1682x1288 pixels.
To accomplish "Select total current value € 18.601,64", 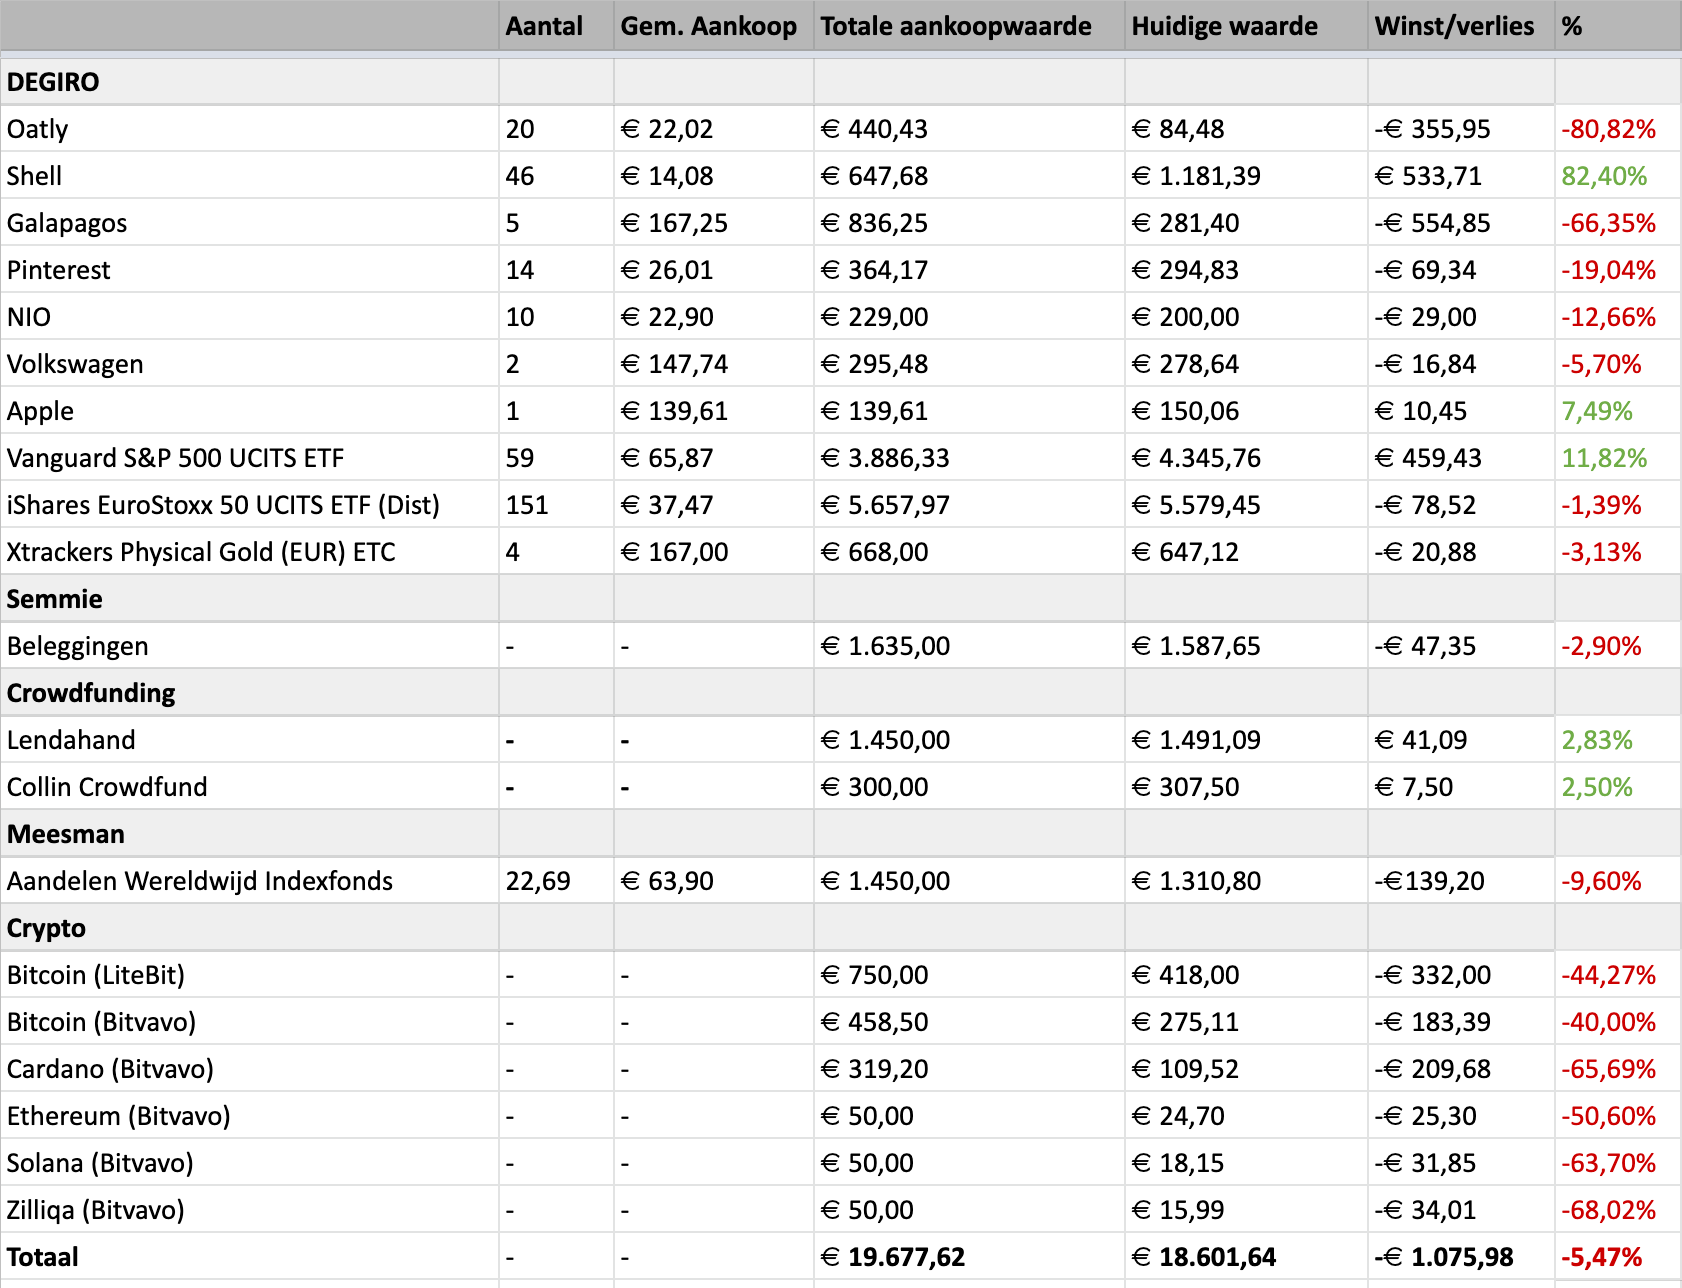I will tap(1246, 1257).
